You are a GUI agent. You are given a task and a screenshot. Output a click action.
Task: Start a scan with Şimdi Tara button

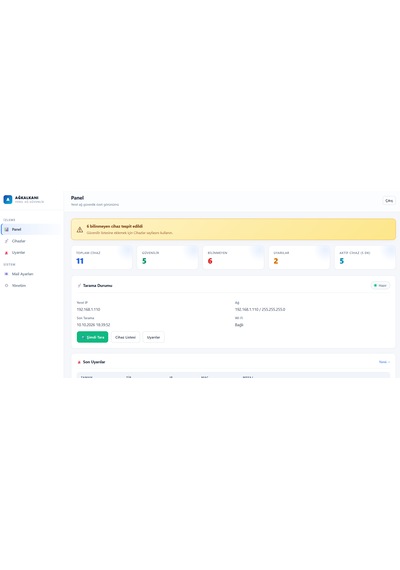pyautogui.click(x=92, y=337)
